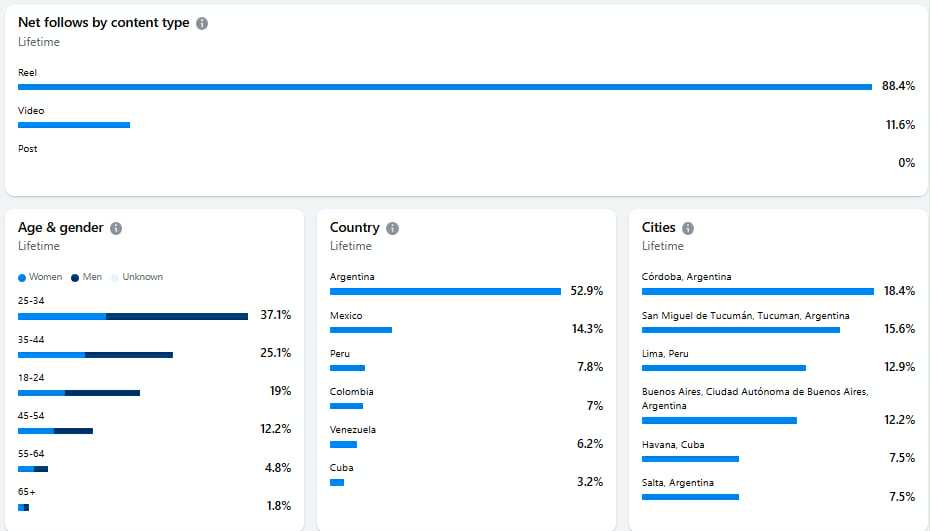The height and width of the screenshot is (531, 930).
Task: Select the 45-54 age group bar
Action: pyautogui.click(x=55, y=431)
